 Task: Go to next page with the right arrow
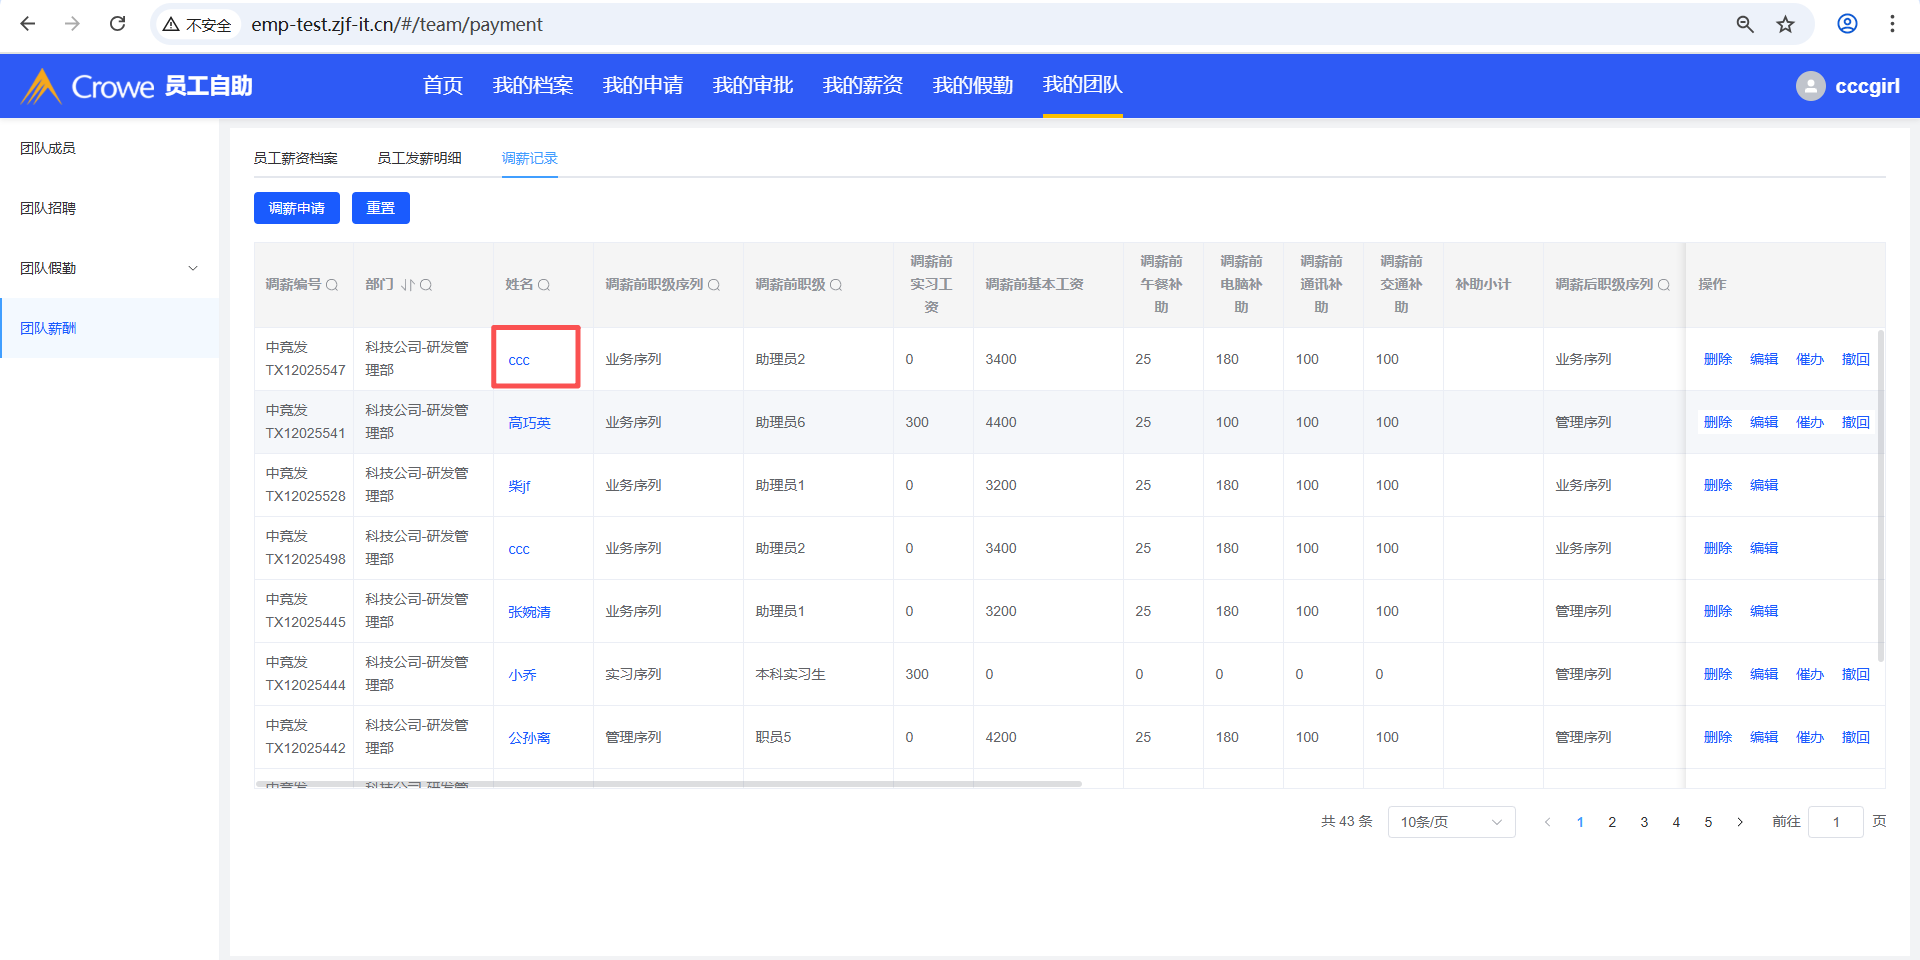(x=1740, y=822)
